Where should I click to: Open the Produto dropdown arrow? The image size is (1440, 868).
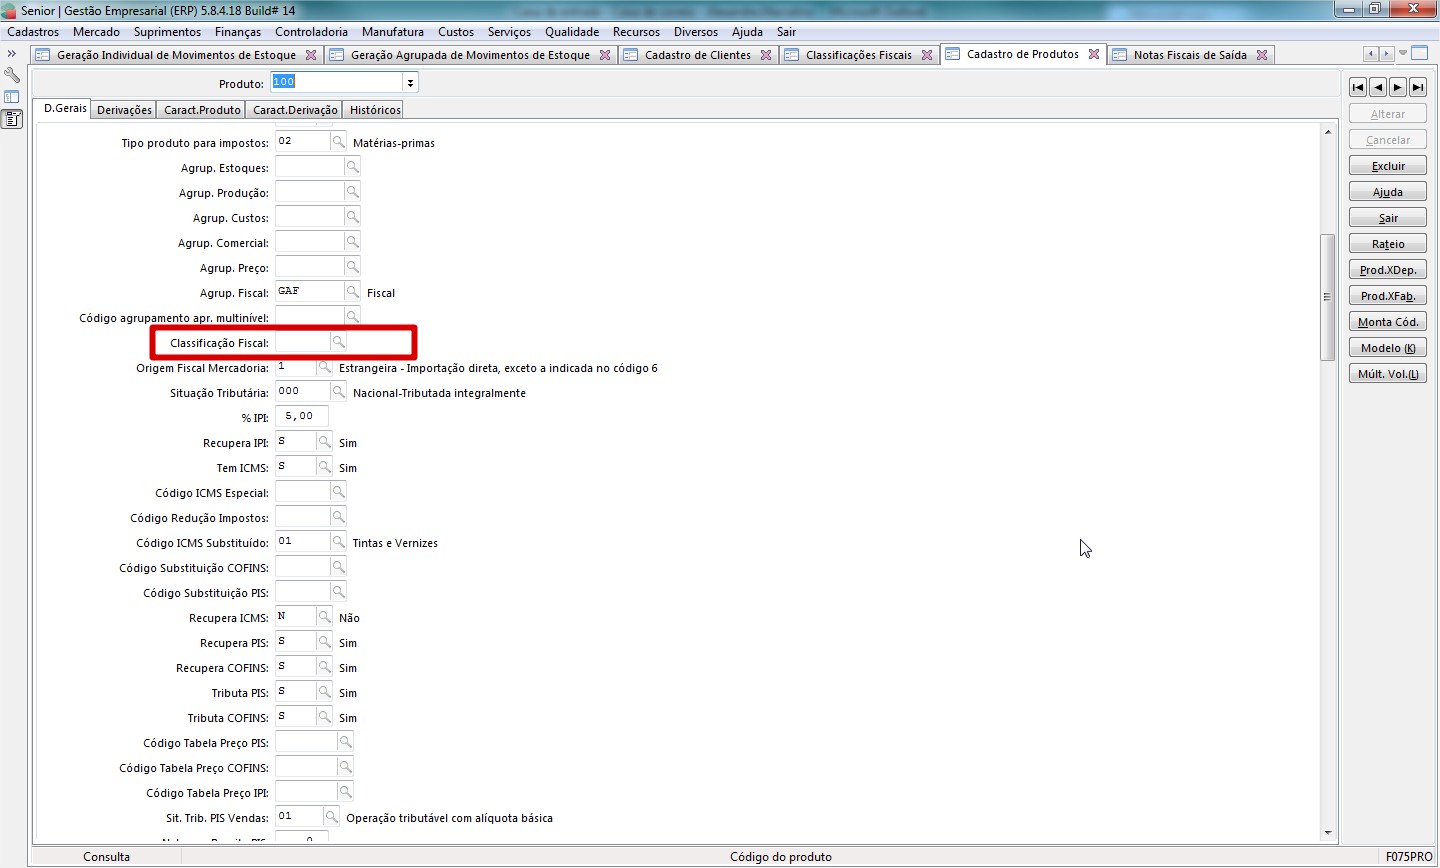(410, 82)
